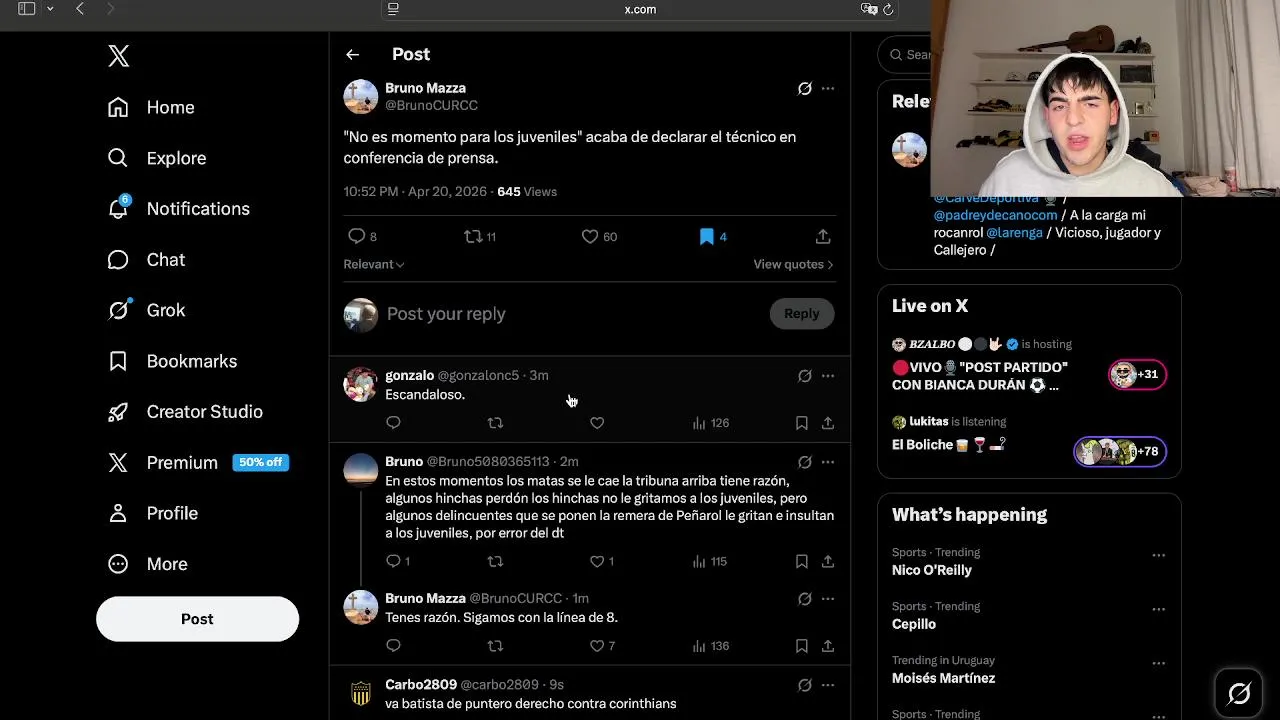This screenshot has height=720, width=1280.
Task: Join El Boliche live space
Action: (1028, 444)
